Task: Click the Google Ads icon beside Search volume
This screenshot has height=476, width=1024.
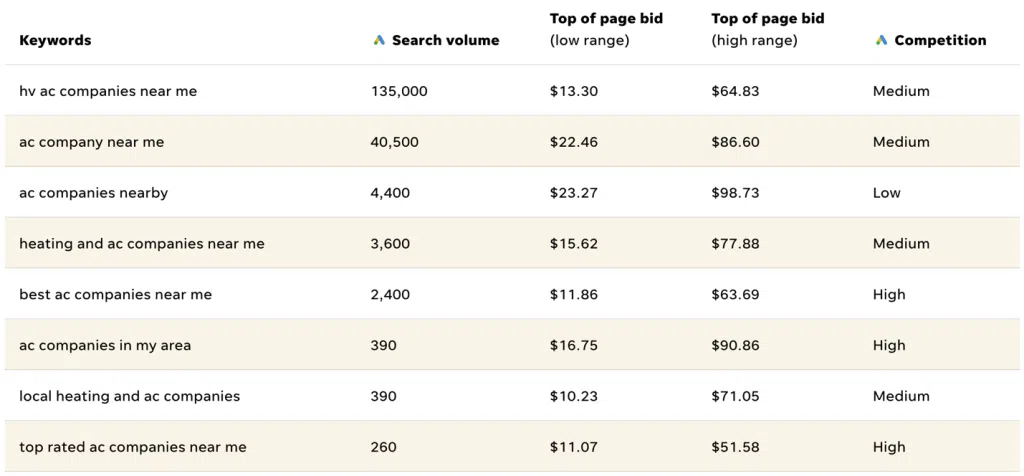Action: [x=379, y=41]
